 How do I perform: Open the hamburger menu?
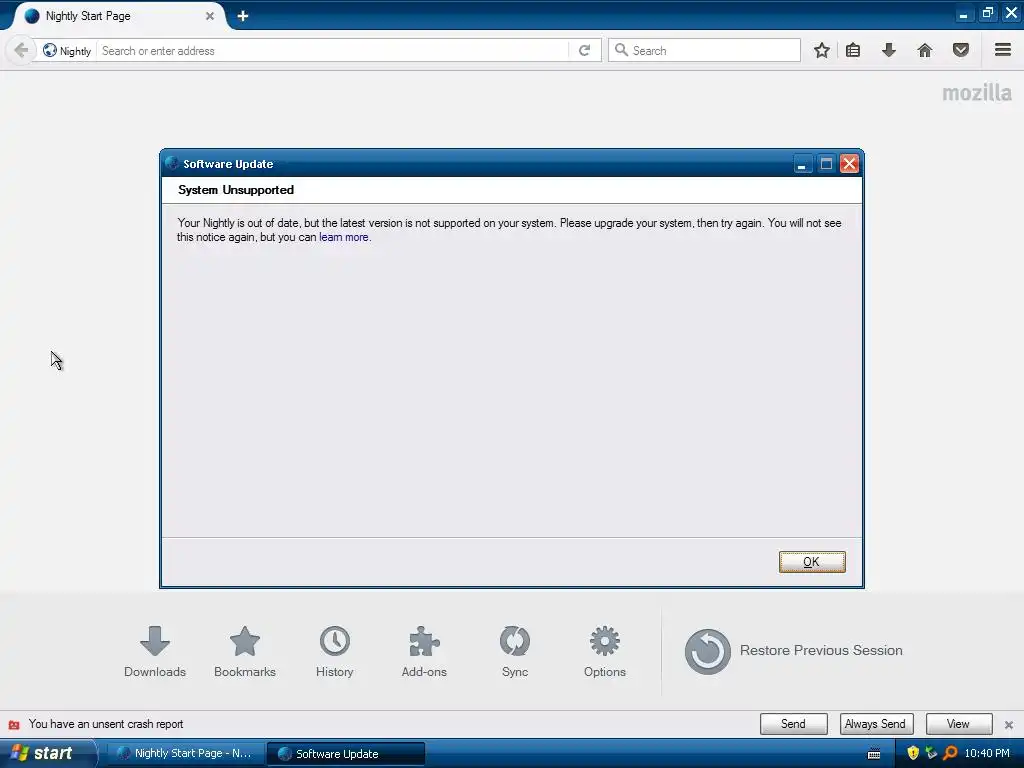(x=1003, y=50)
